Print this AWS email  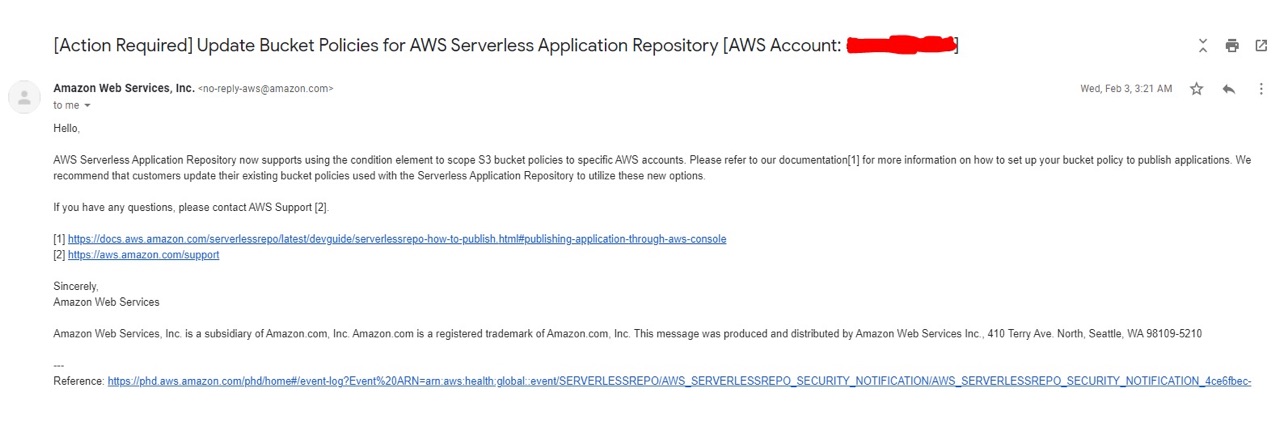coord(1232,45)
